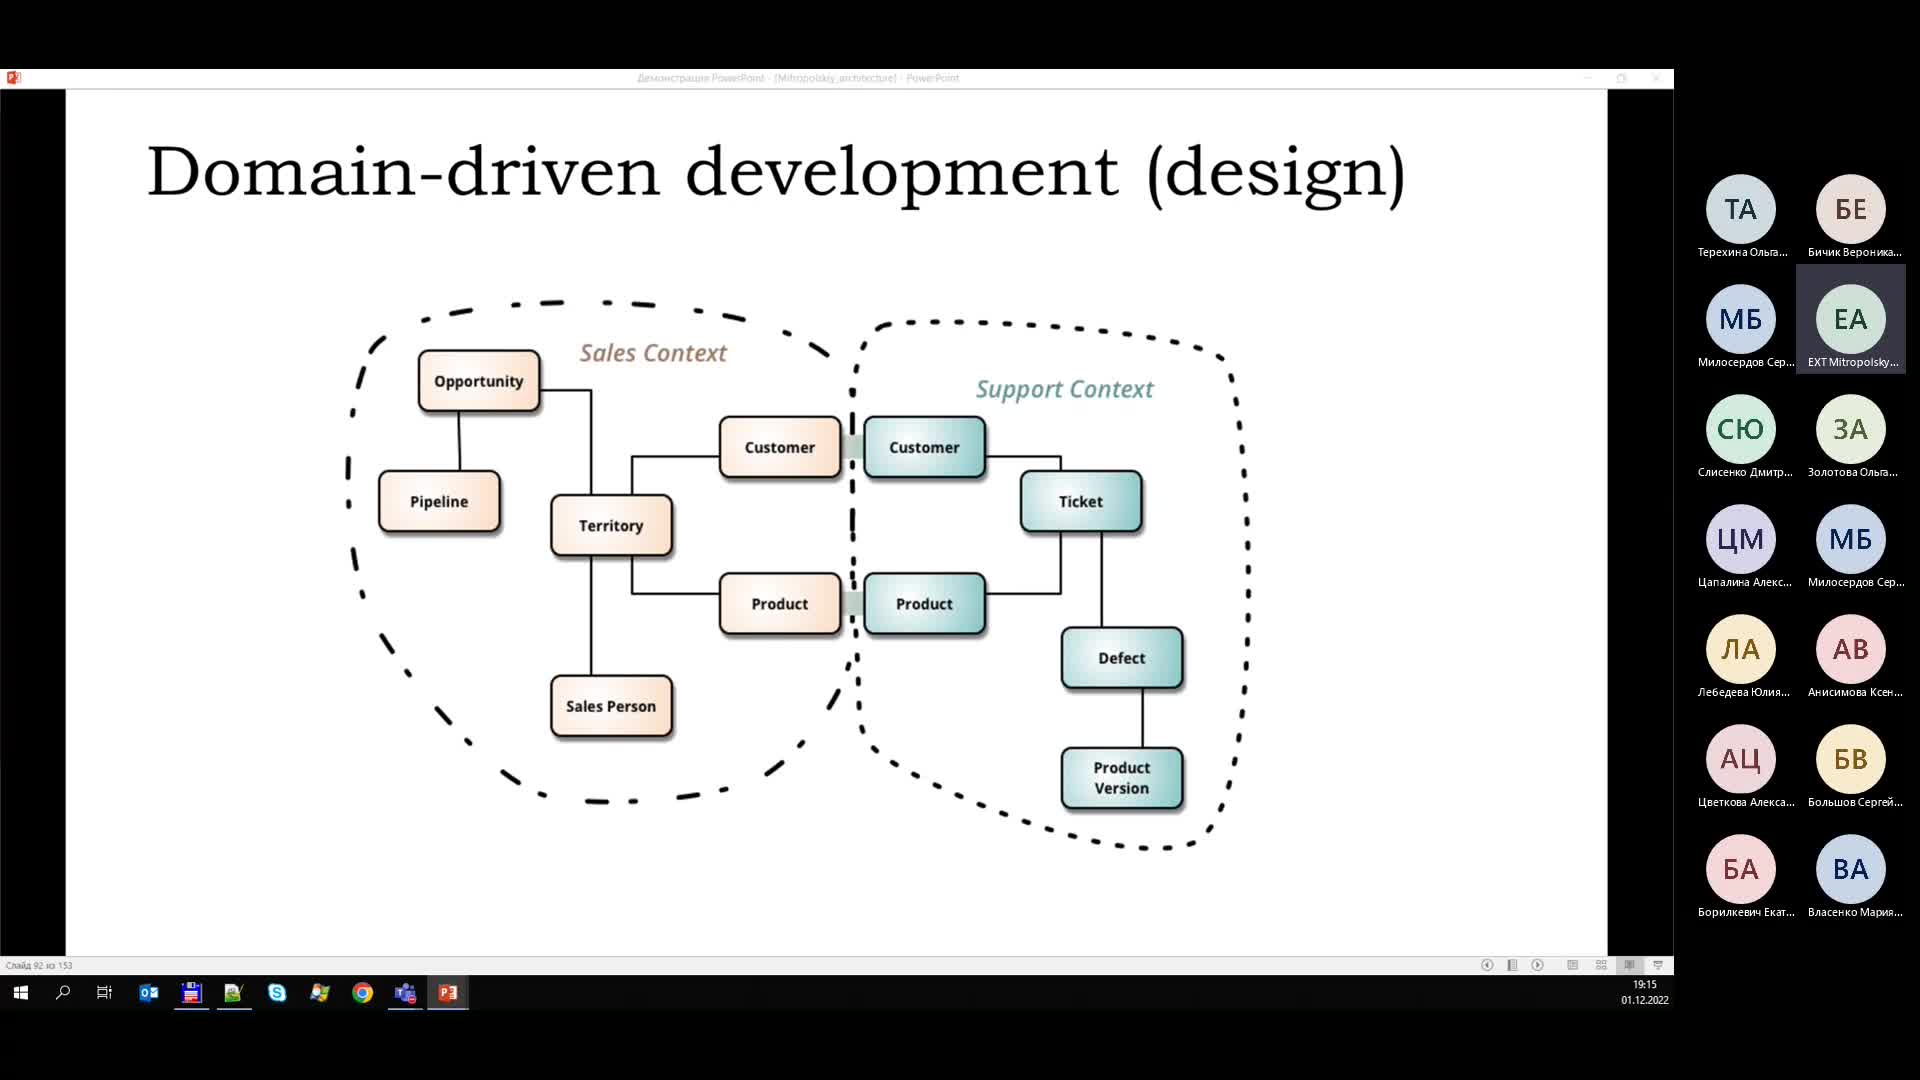Click the Product Version box
Image resolution: width=1920 pixels, height=1080 pixels.
[1122, 778]
